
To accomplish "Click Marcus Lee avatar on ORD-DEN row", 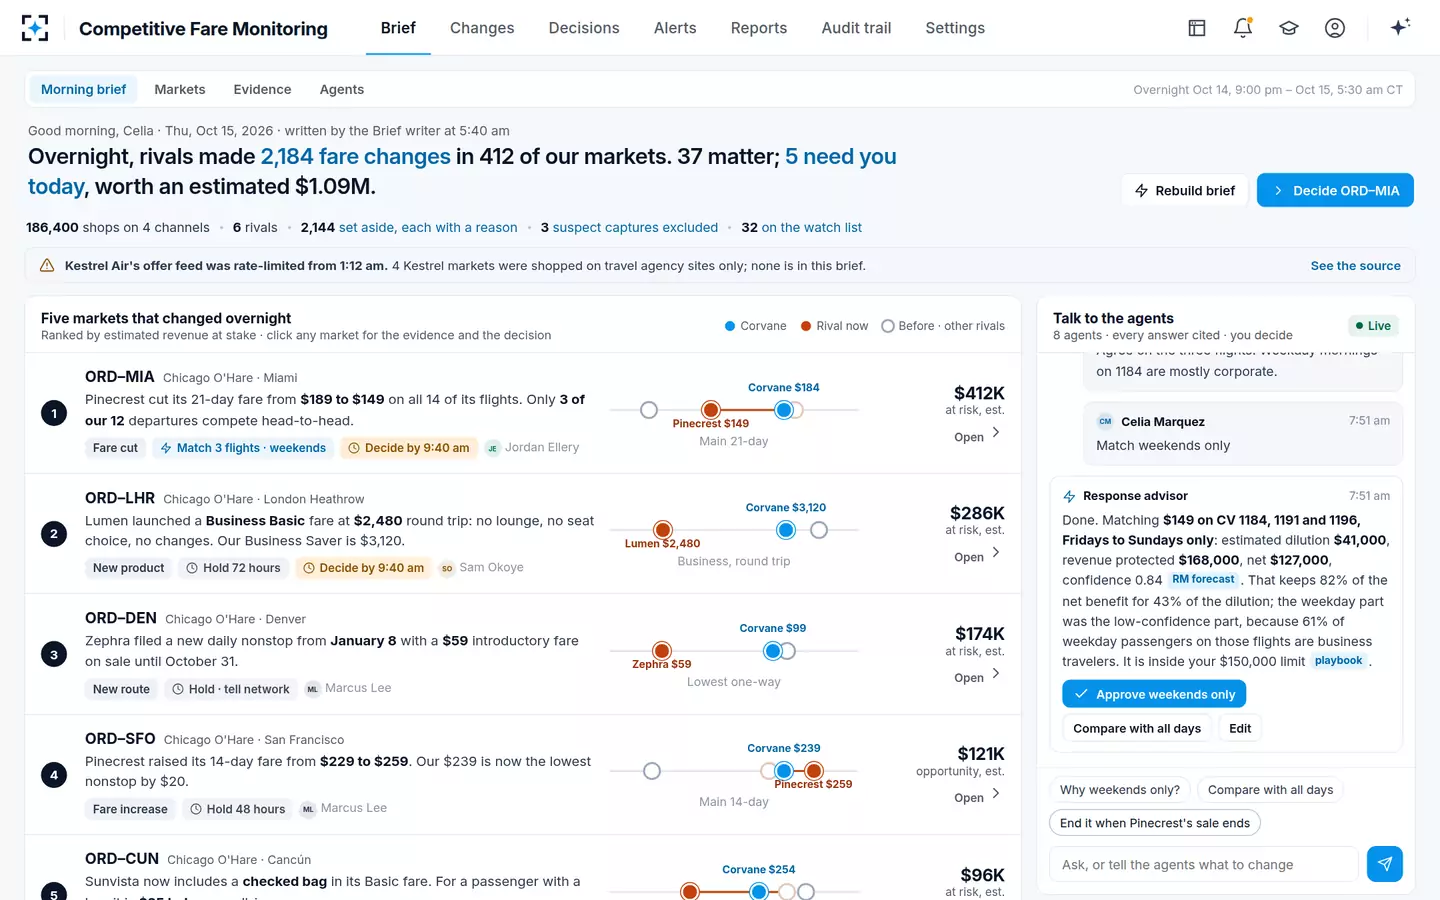I will (x=313, y=689).
